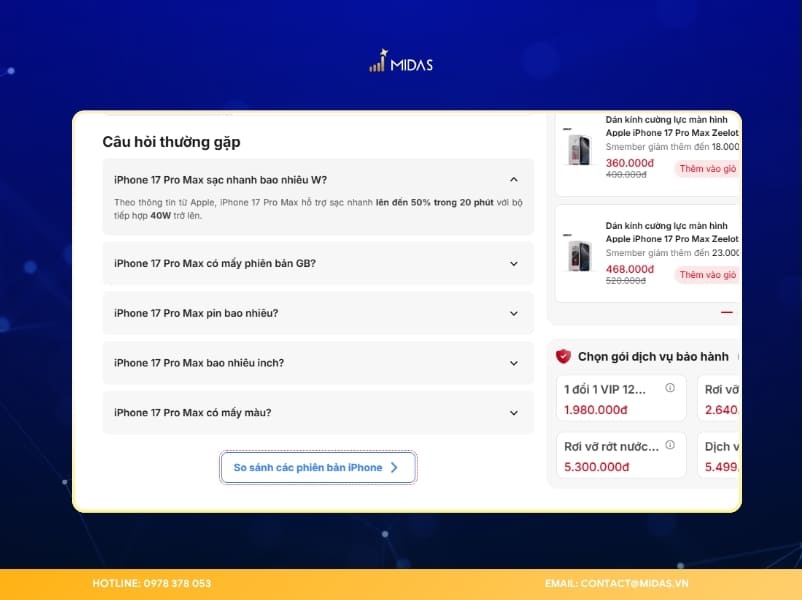Click the answer text mentioning 40W adapter
Viewport: 802px width, 600px height.
318,209
